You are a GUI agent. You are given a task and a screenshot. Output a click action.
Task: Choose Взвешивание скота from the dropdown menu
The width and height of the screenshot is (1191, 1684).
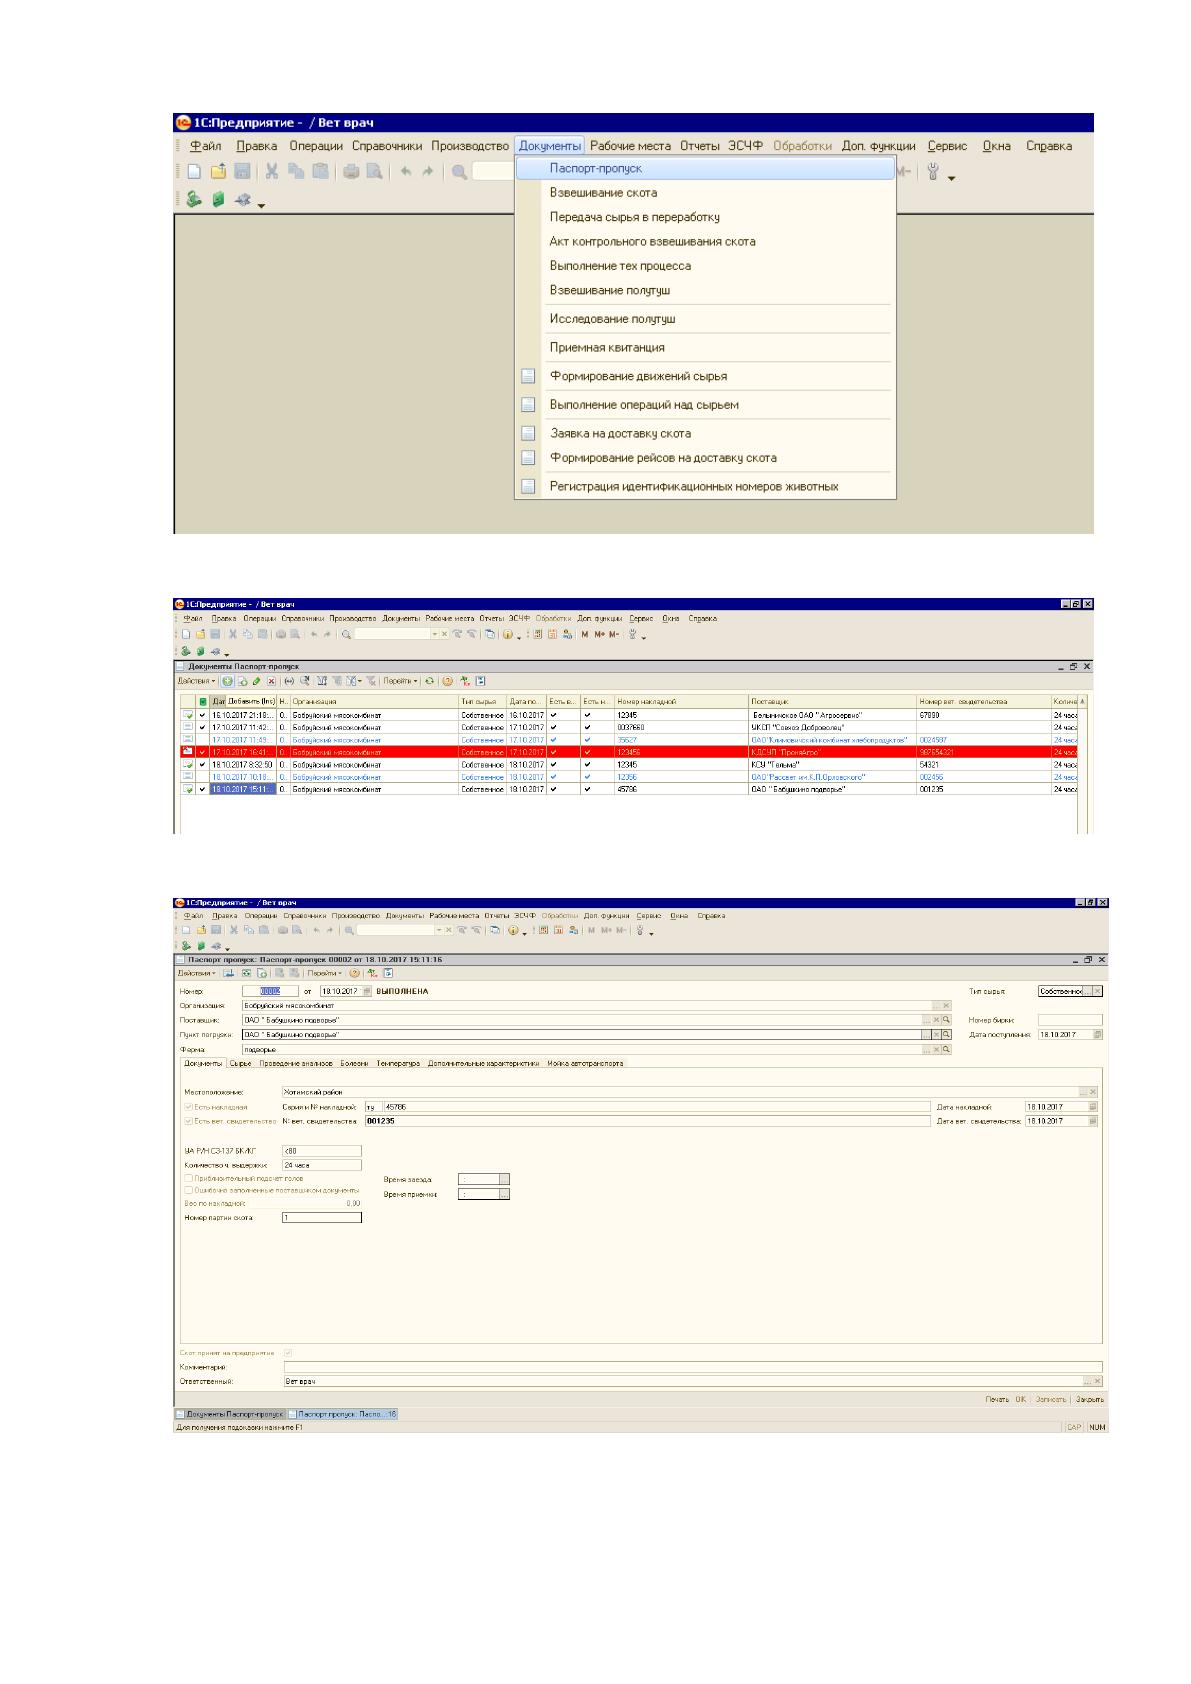(x=603, y=193)
